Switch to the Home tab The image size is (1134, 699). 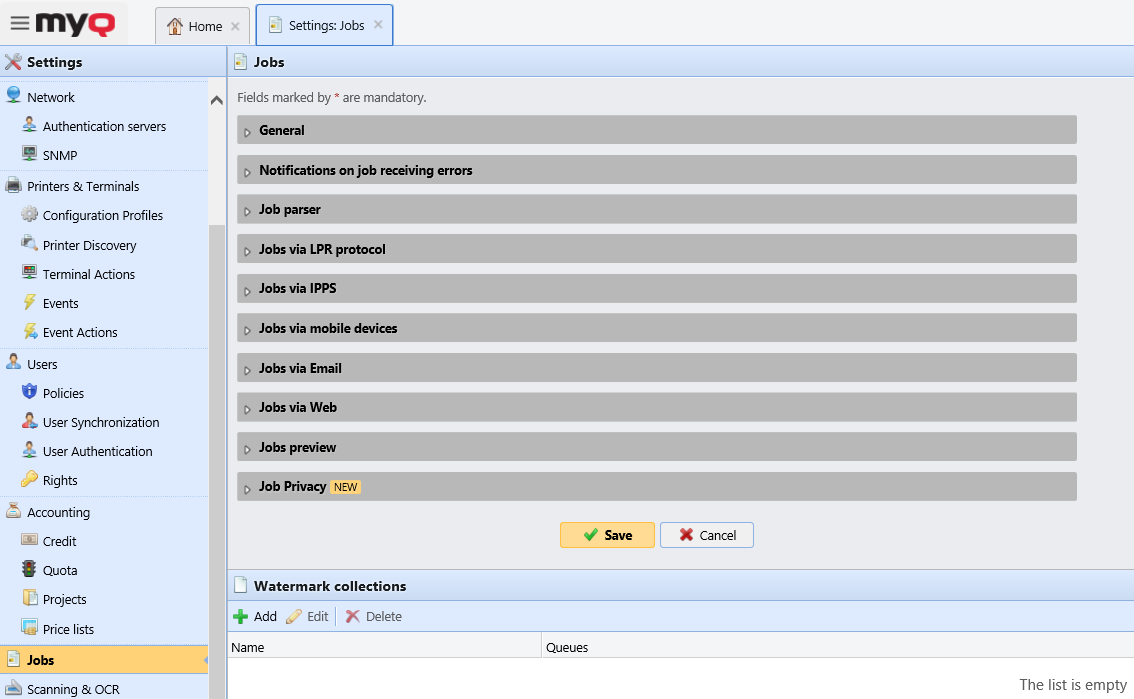pos(202,26)
